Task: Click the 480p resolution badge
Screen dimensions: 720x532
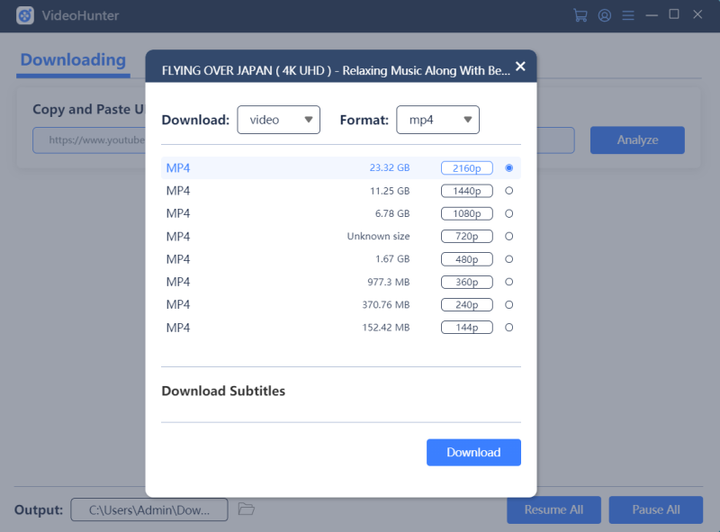Action: [x=467, y=259]
